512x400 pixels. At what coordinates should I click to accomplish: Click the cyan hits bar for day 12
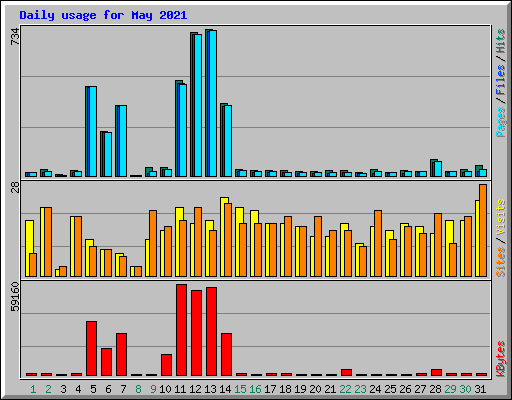pyautogui.click(x=198, y=105)
